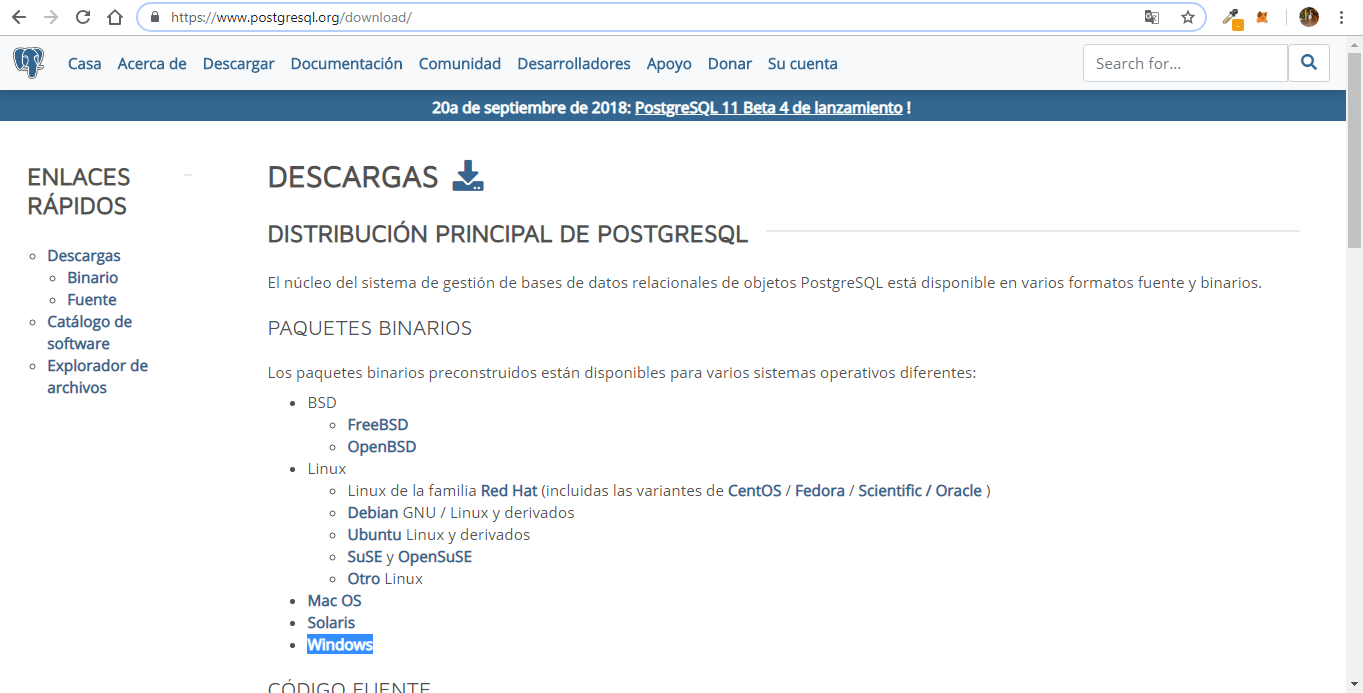The width and height of the screenshot is (1363, 693).
Task: Open the Mac OS download link
Action: tap(335, 601)
